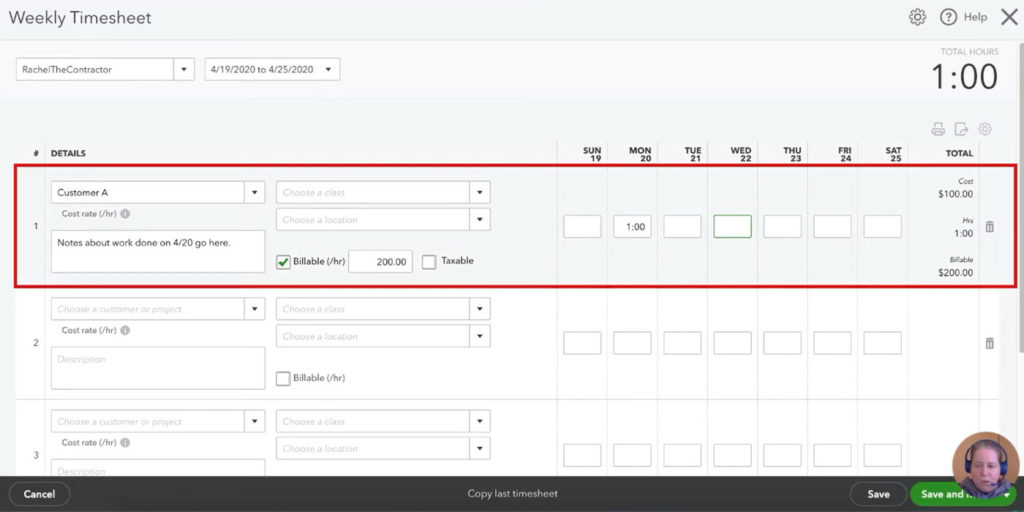Click the Help question mark icon
Viewport: 1024px width, 512px height.
click(948, 17)
